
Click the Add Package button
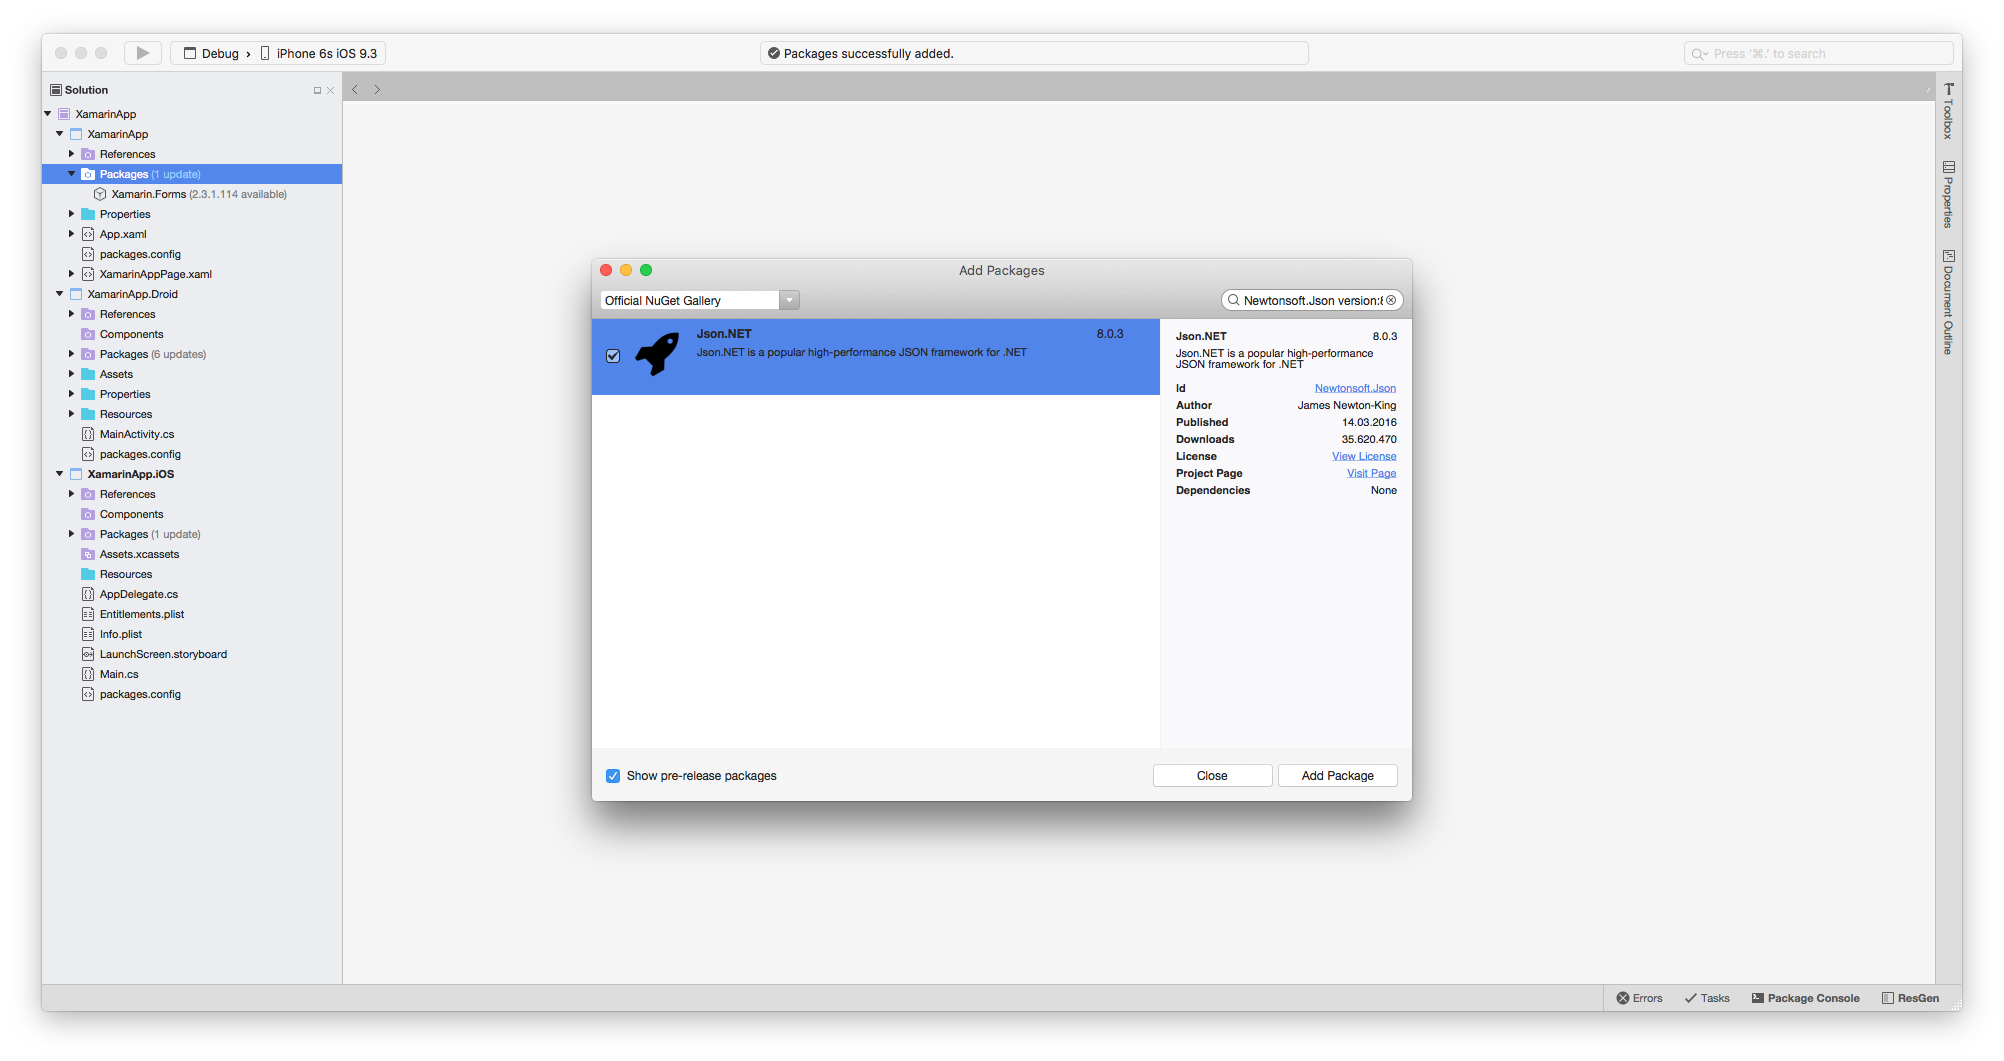point(1337,776)
